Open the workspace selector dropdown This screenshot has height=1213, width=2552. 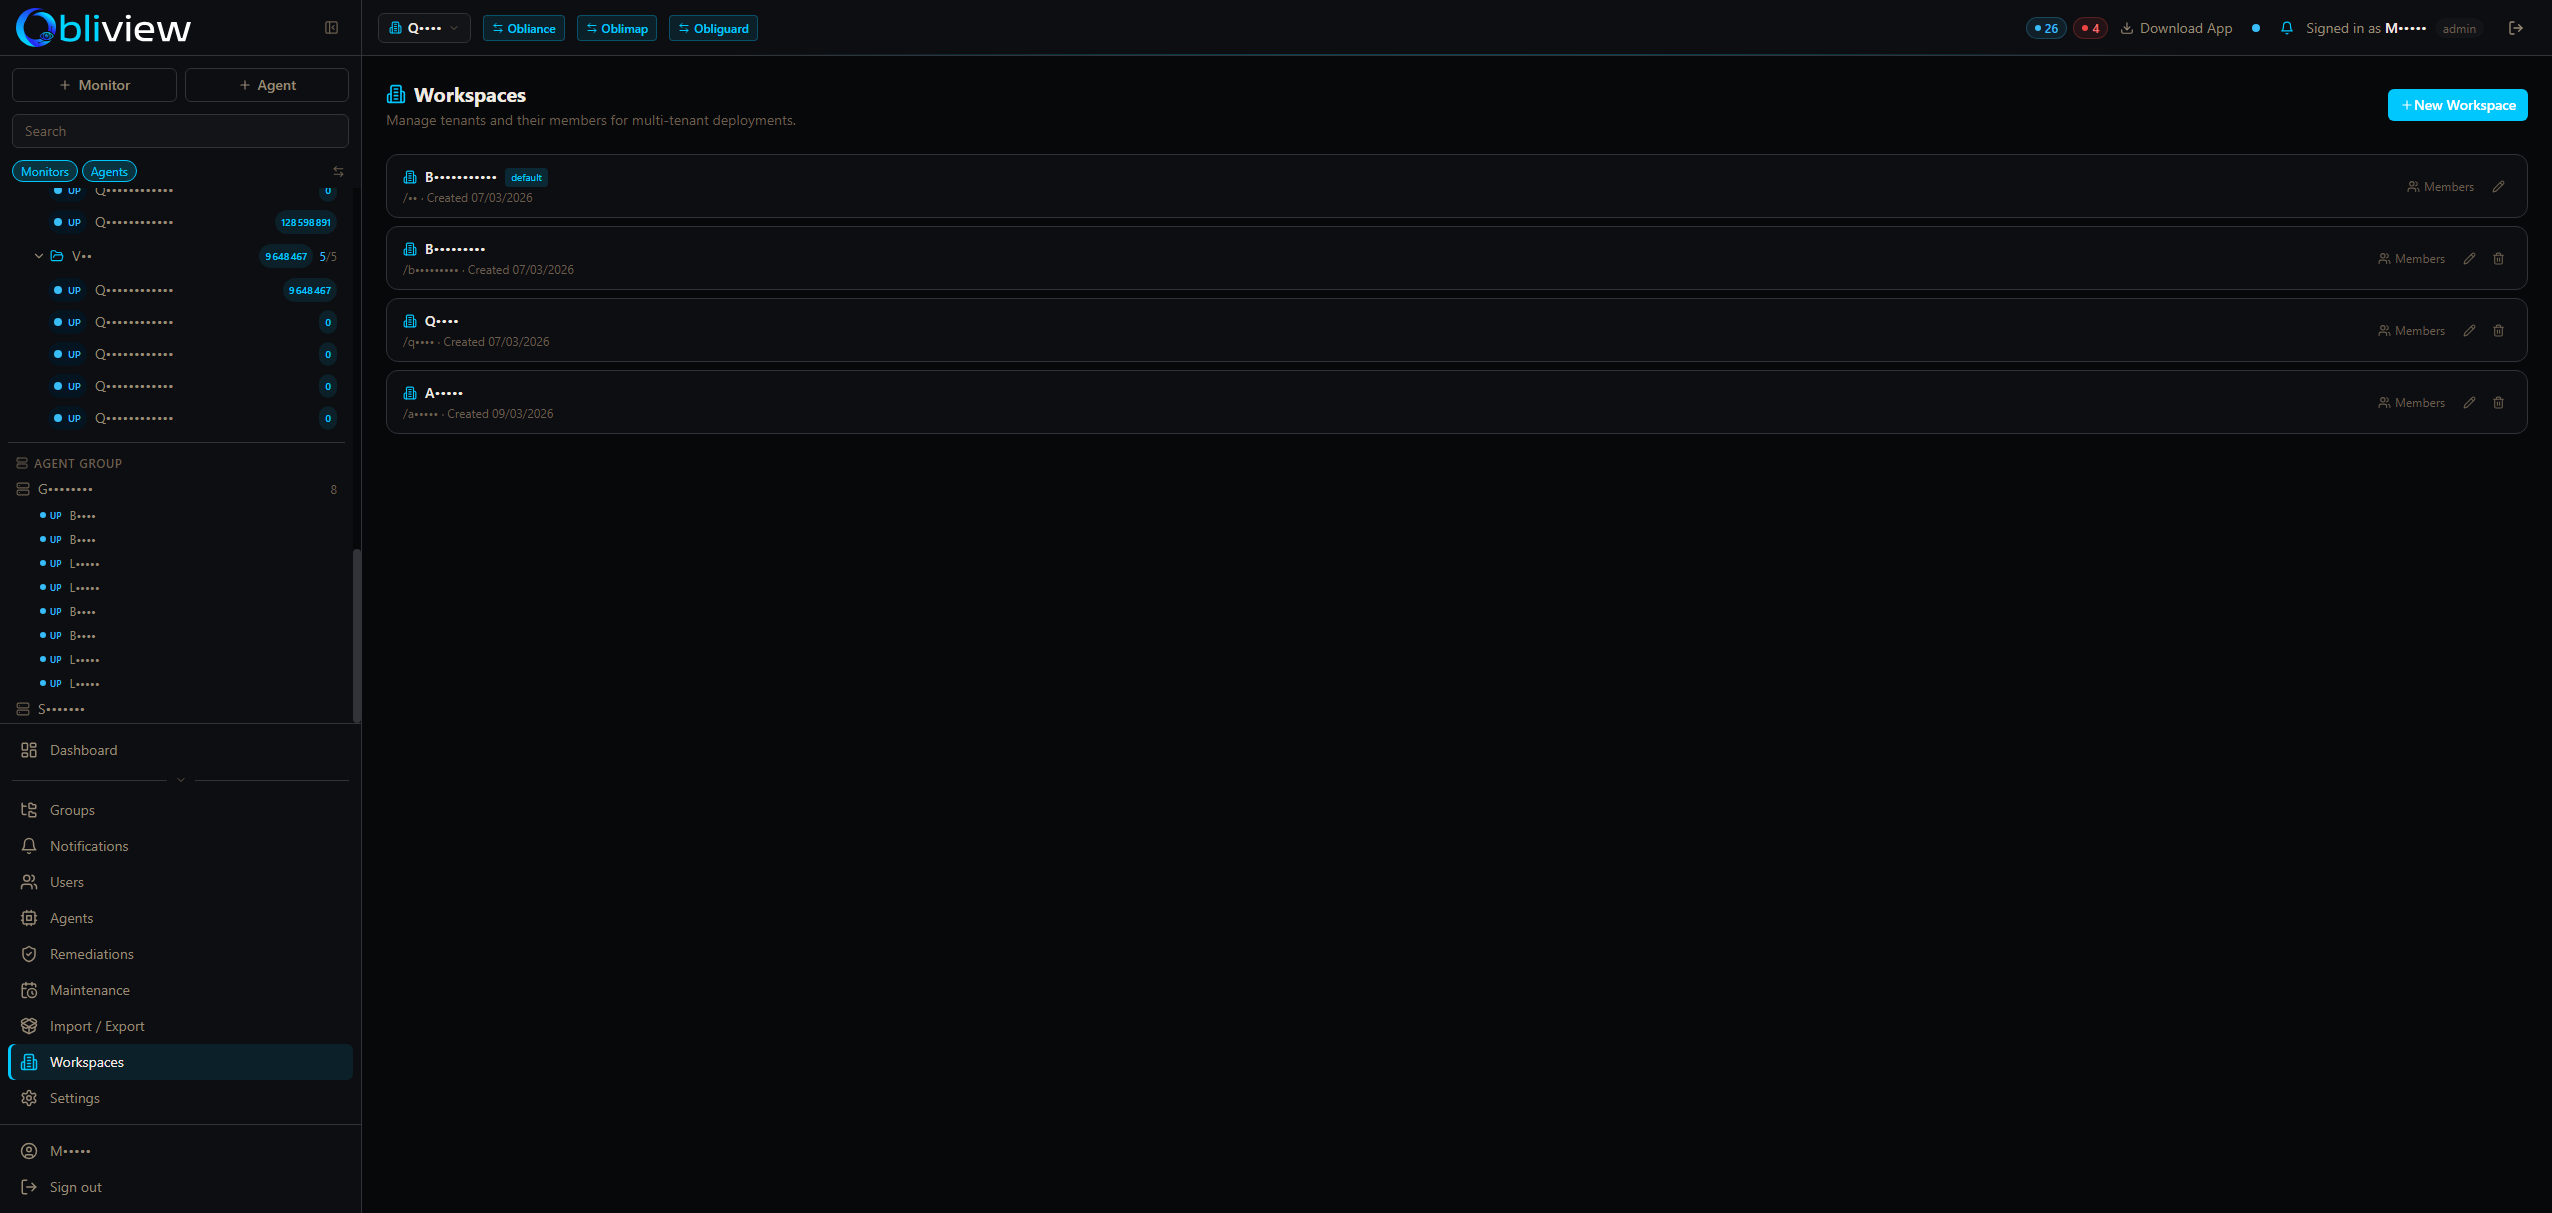coord(424,28)
